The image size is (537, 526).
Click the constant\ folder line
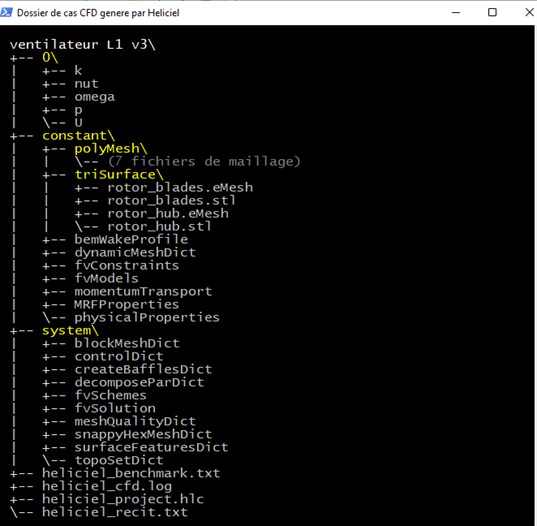click(x=78, y=136)
